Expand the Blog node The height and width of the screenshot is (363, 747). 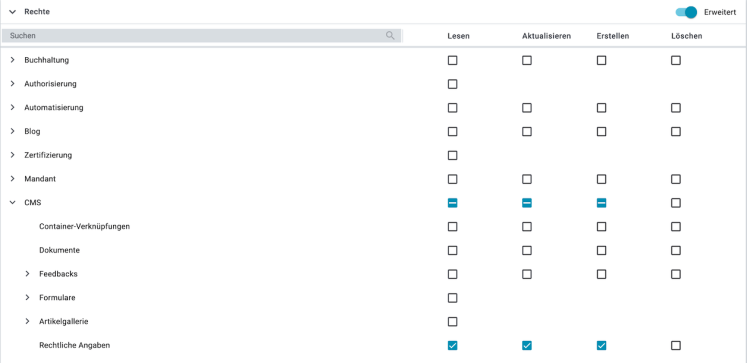click(x=13, y=131)
